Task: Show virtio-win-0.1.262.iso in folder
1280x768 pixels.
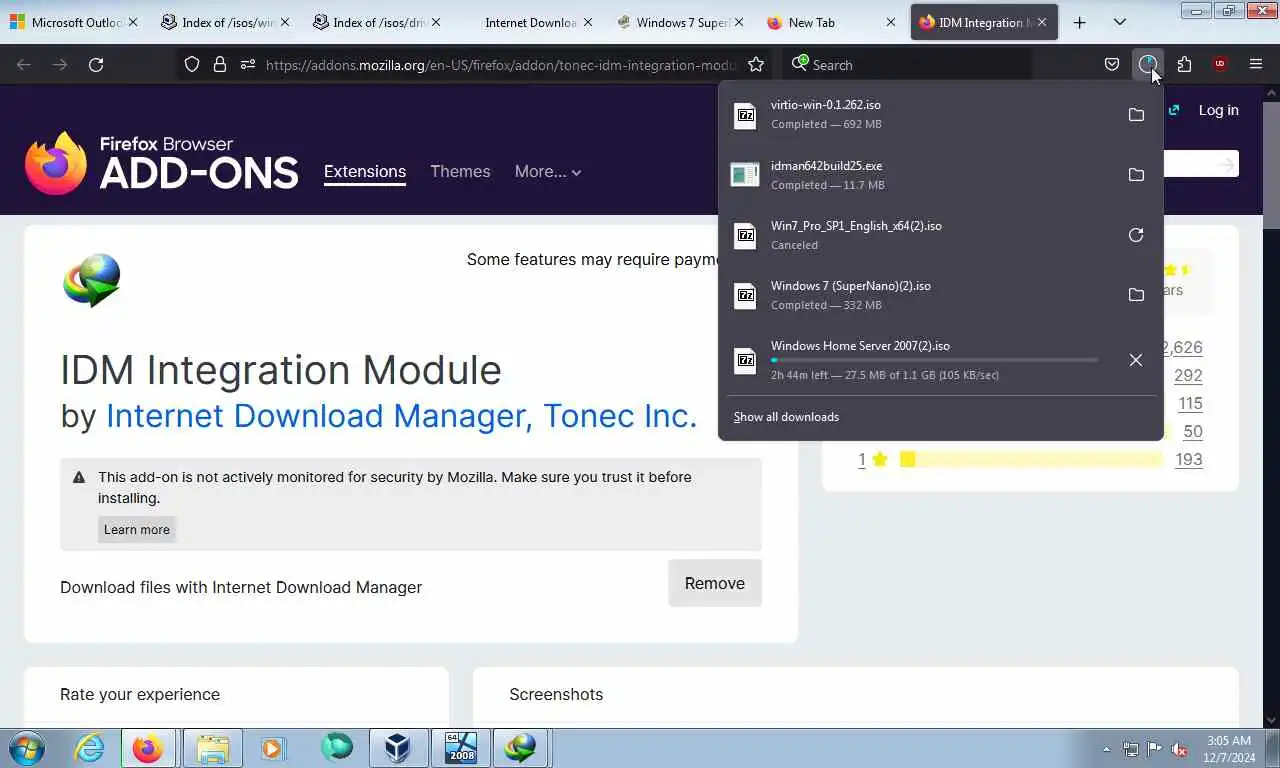Action: click(x=1136, y=114)
